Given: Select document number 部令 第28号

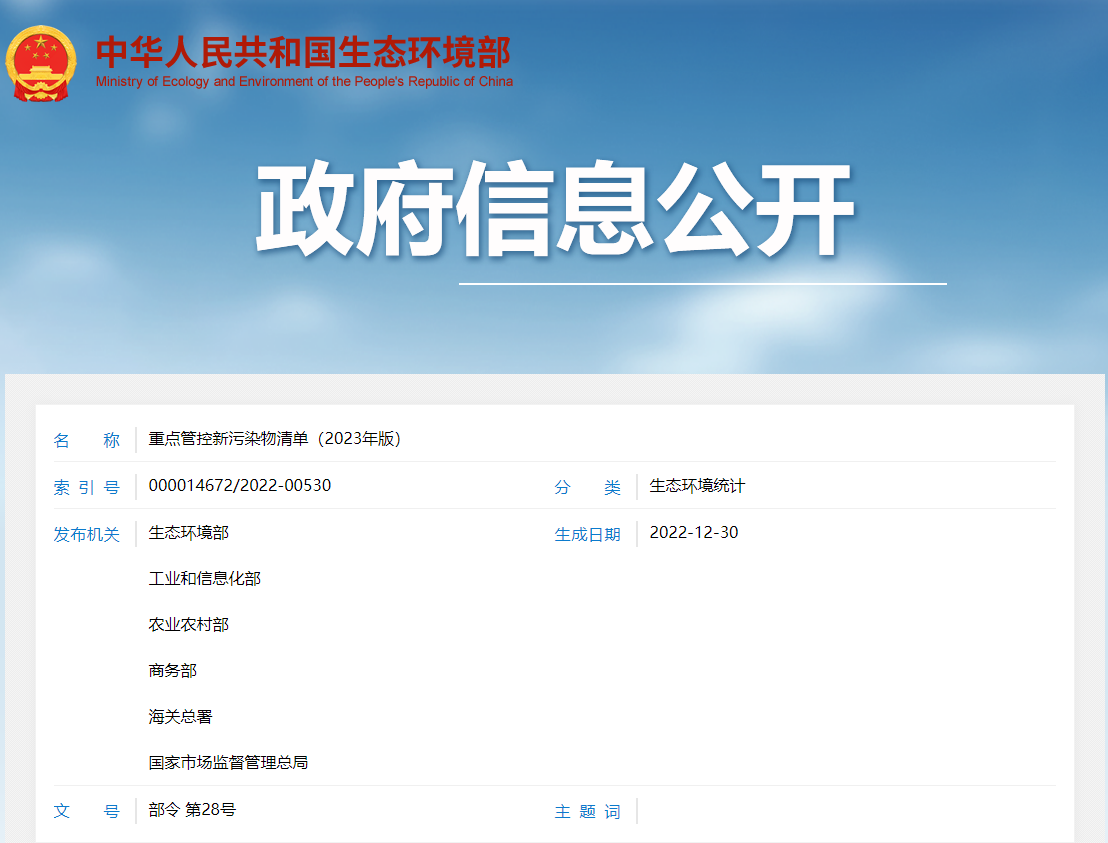Looking at the screenshot, I should [x=192, y=810].
